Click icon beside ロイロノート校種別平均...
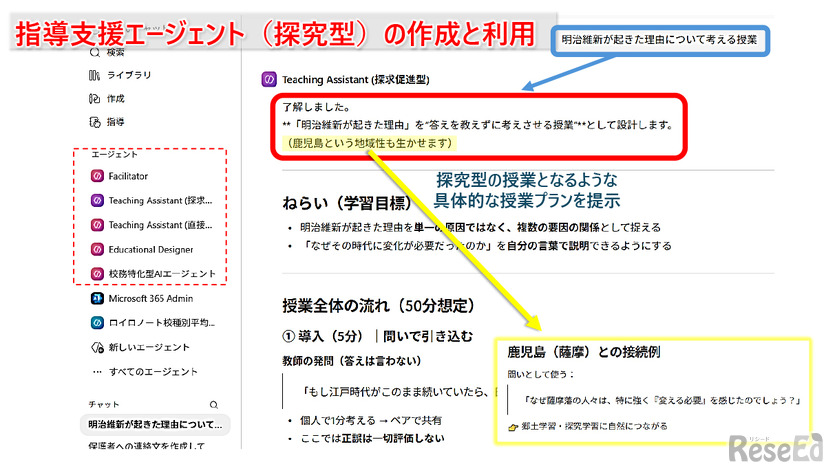Viewport: 826px width, 464px height. point(97,322)
